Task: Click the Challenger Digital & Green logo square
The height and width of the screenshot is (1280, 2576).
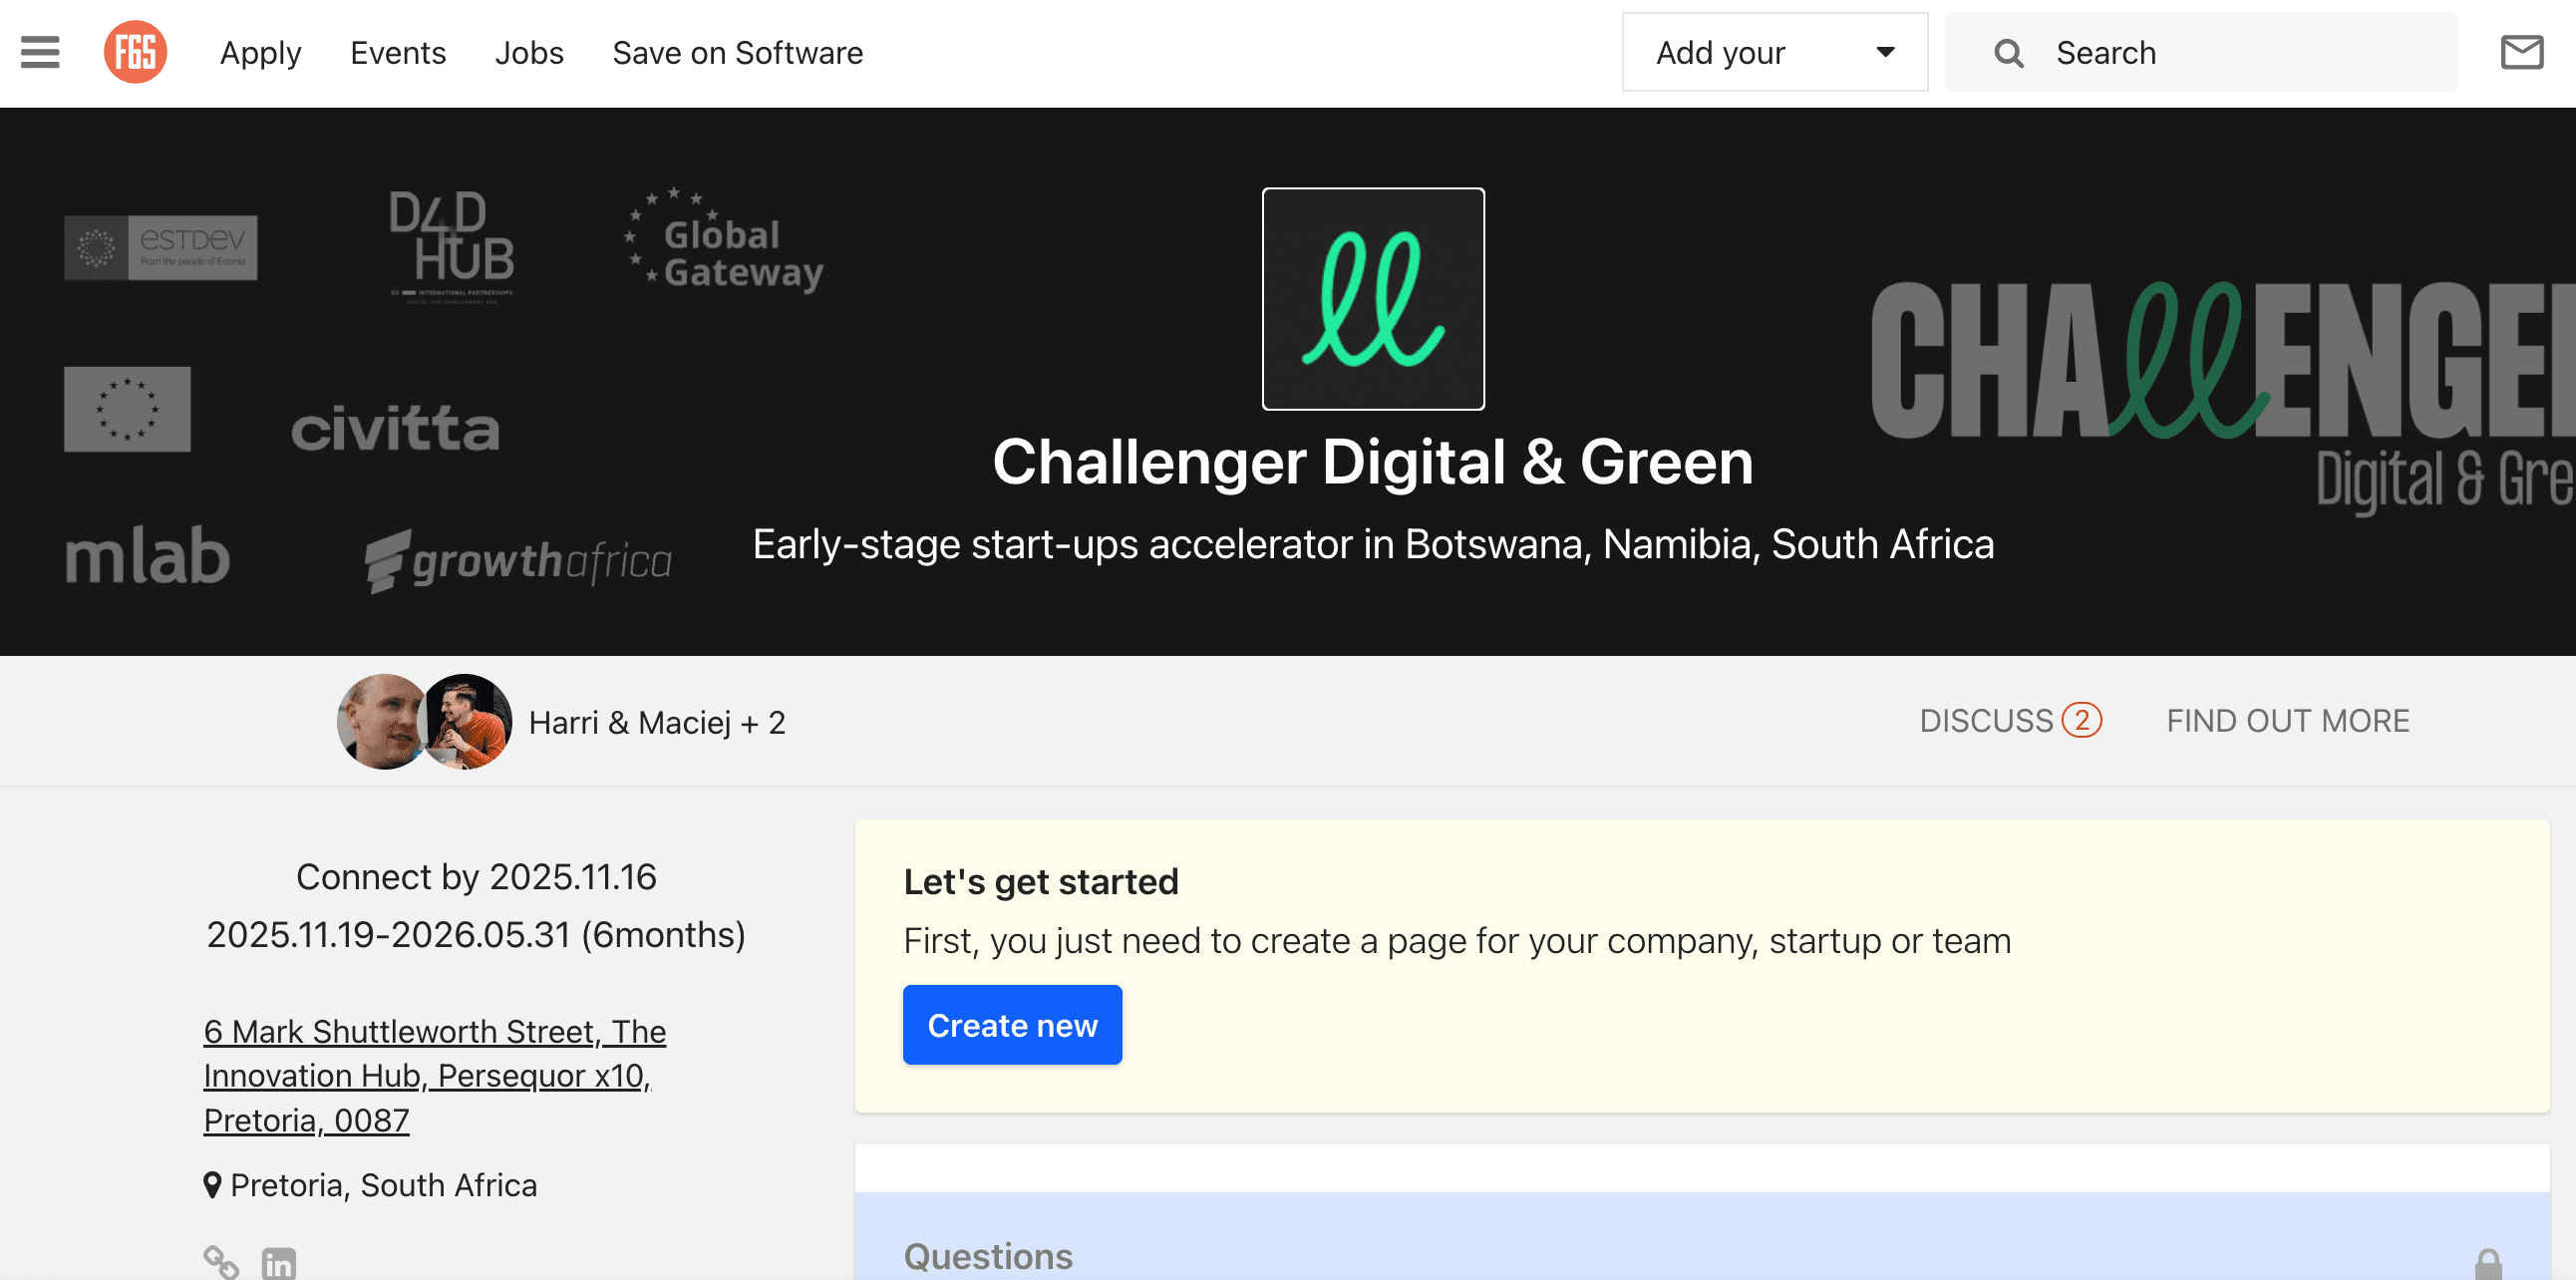Action: click(1373, 299)
